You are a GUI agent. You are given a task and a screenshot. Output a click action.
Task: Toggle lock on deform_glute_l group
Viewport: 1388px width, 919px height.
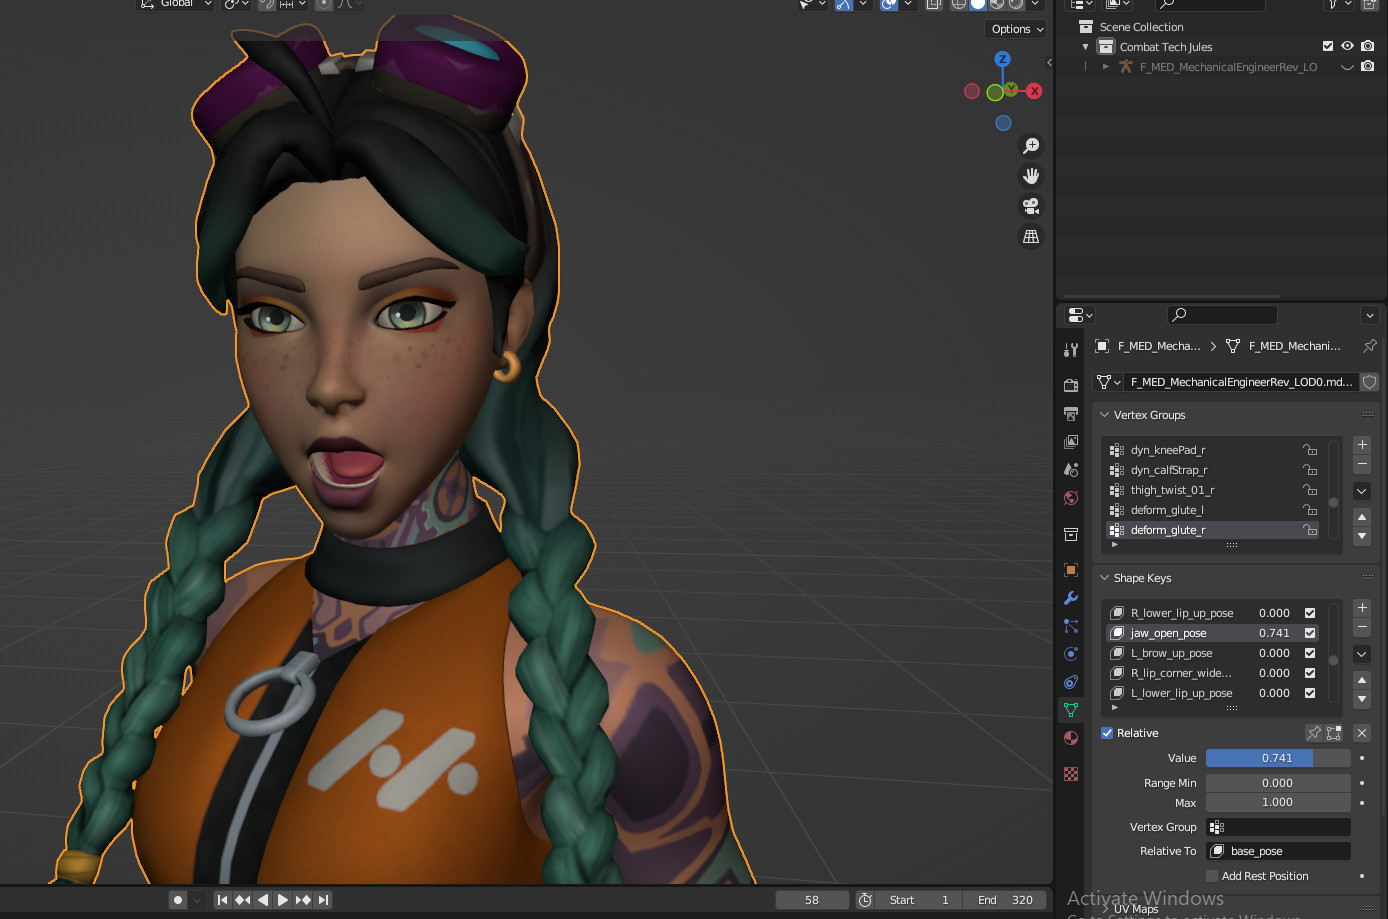[x=1310, y=510]
